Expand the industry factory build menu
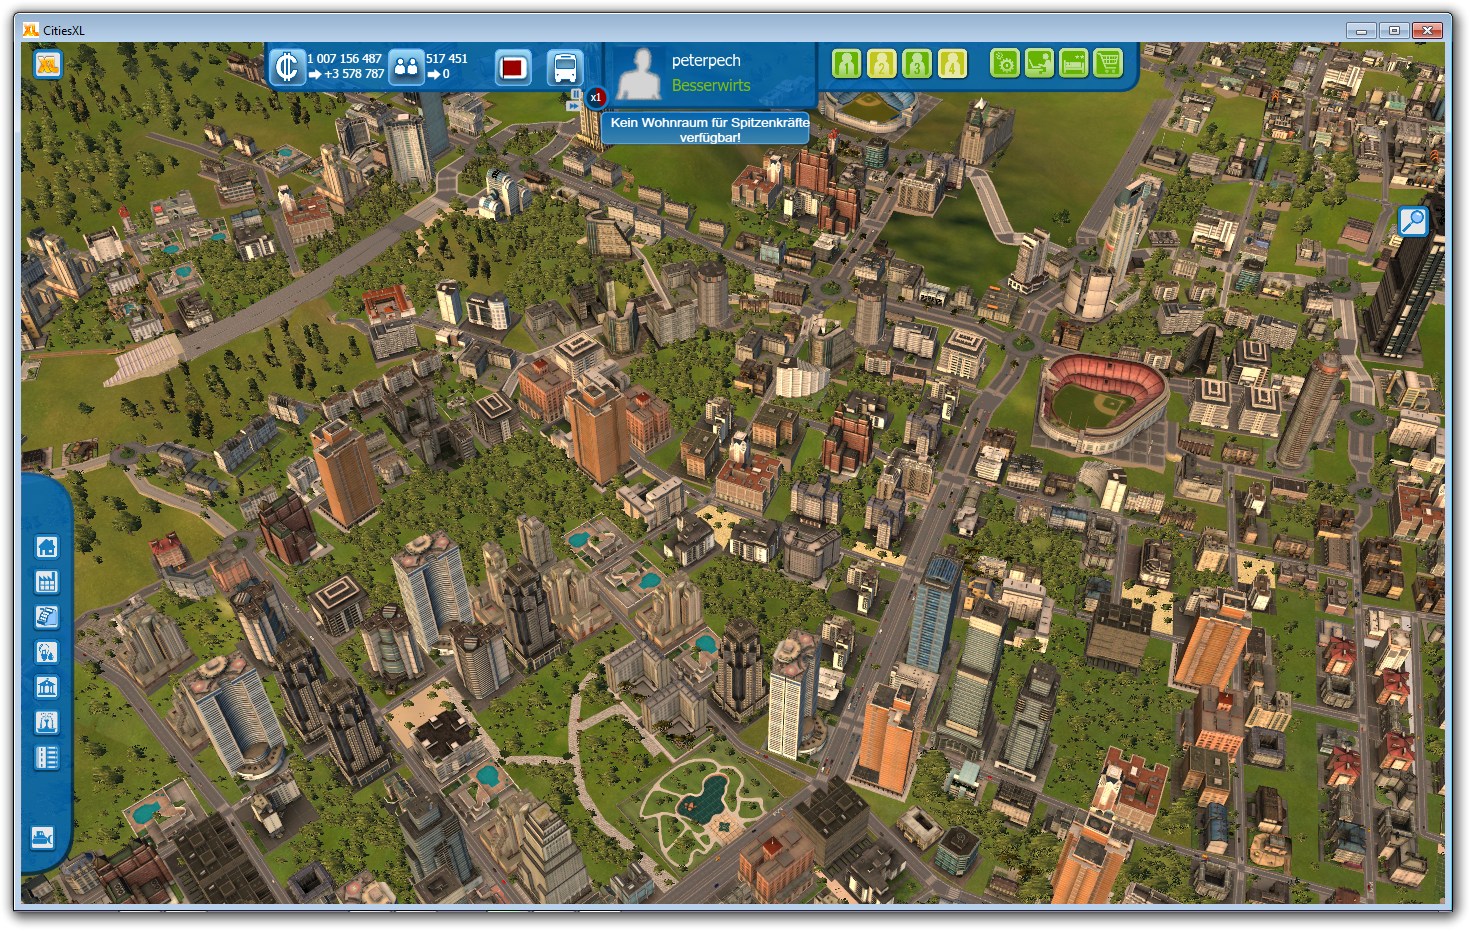 click(47, 582)
